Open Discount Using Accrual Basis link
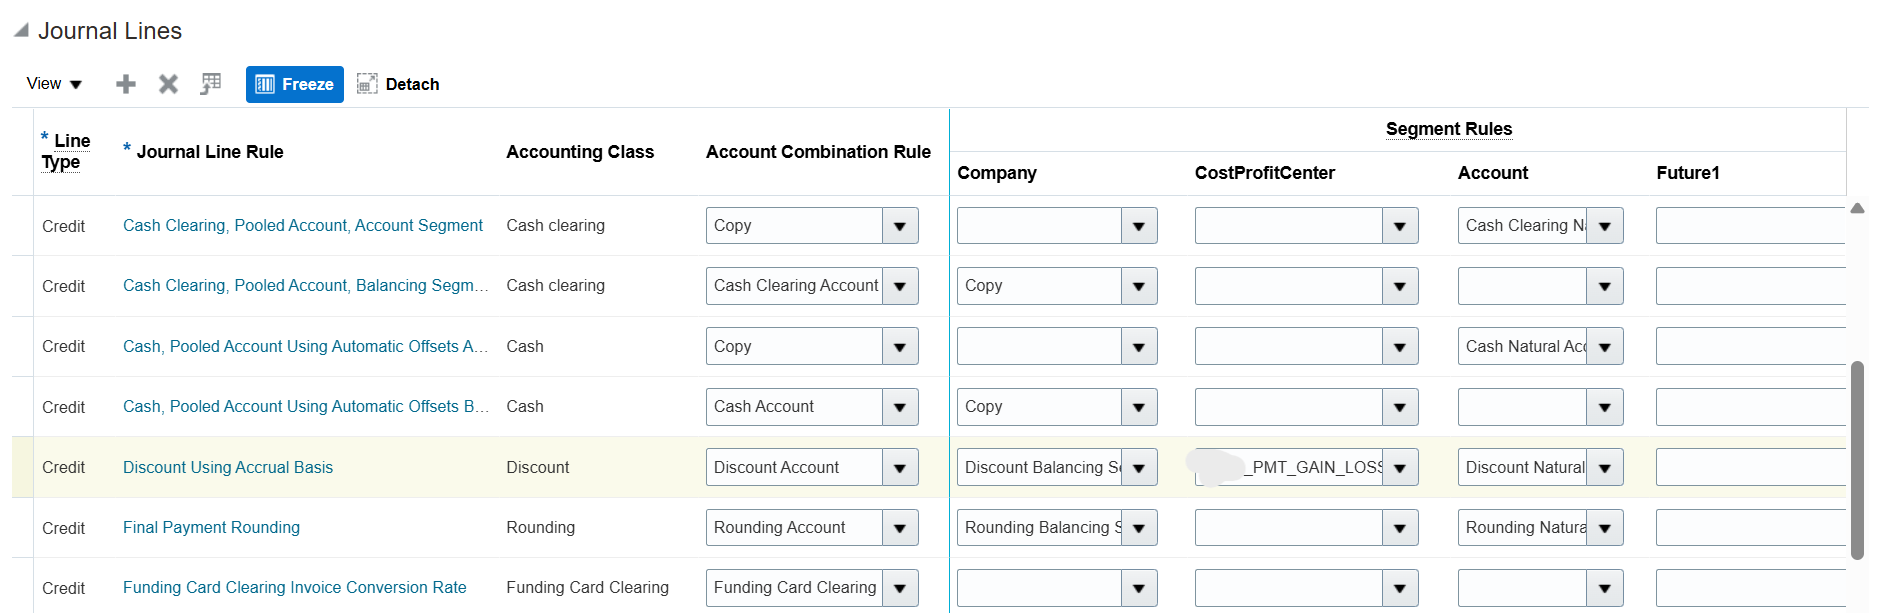Image resolution: width=1888 pixels, height=613 pixels. (228, 467)
